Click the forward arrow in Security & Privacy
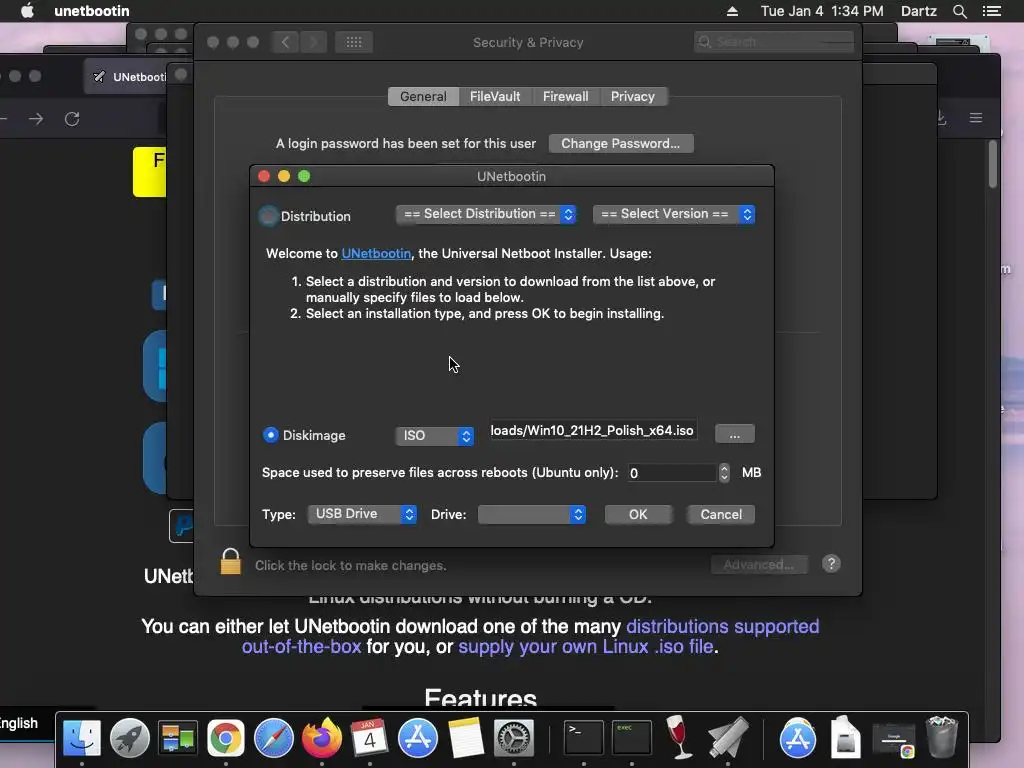1024x768 pixels. tap(313, 42)
